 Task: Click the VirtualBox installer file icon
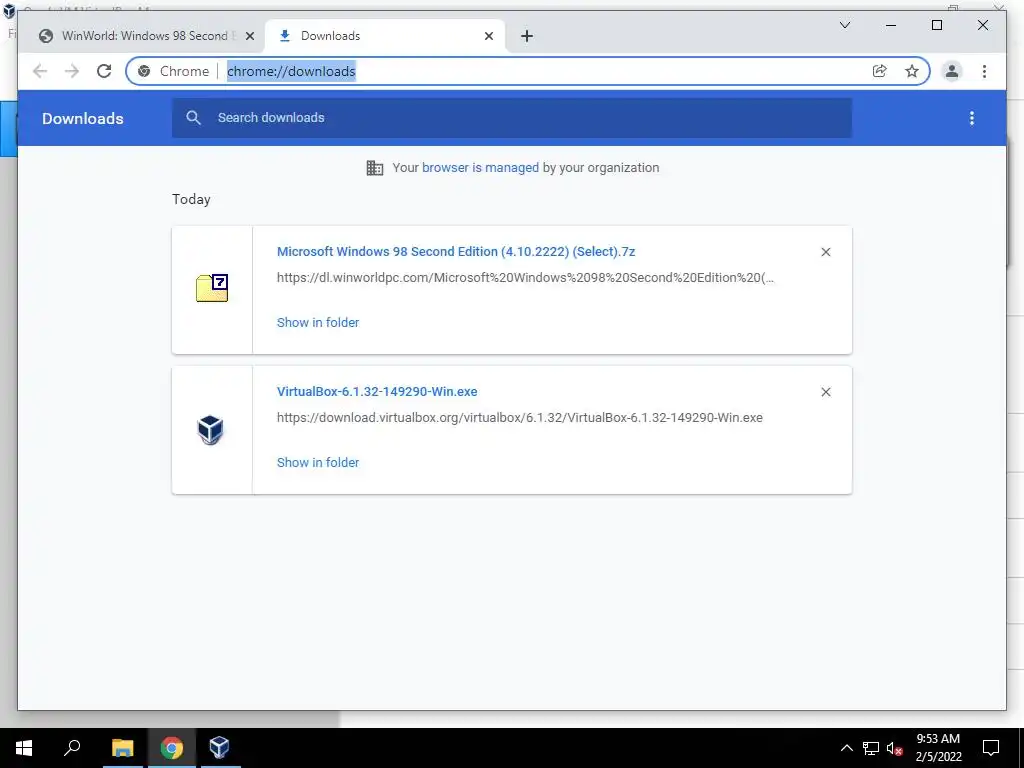click(210, 429)
